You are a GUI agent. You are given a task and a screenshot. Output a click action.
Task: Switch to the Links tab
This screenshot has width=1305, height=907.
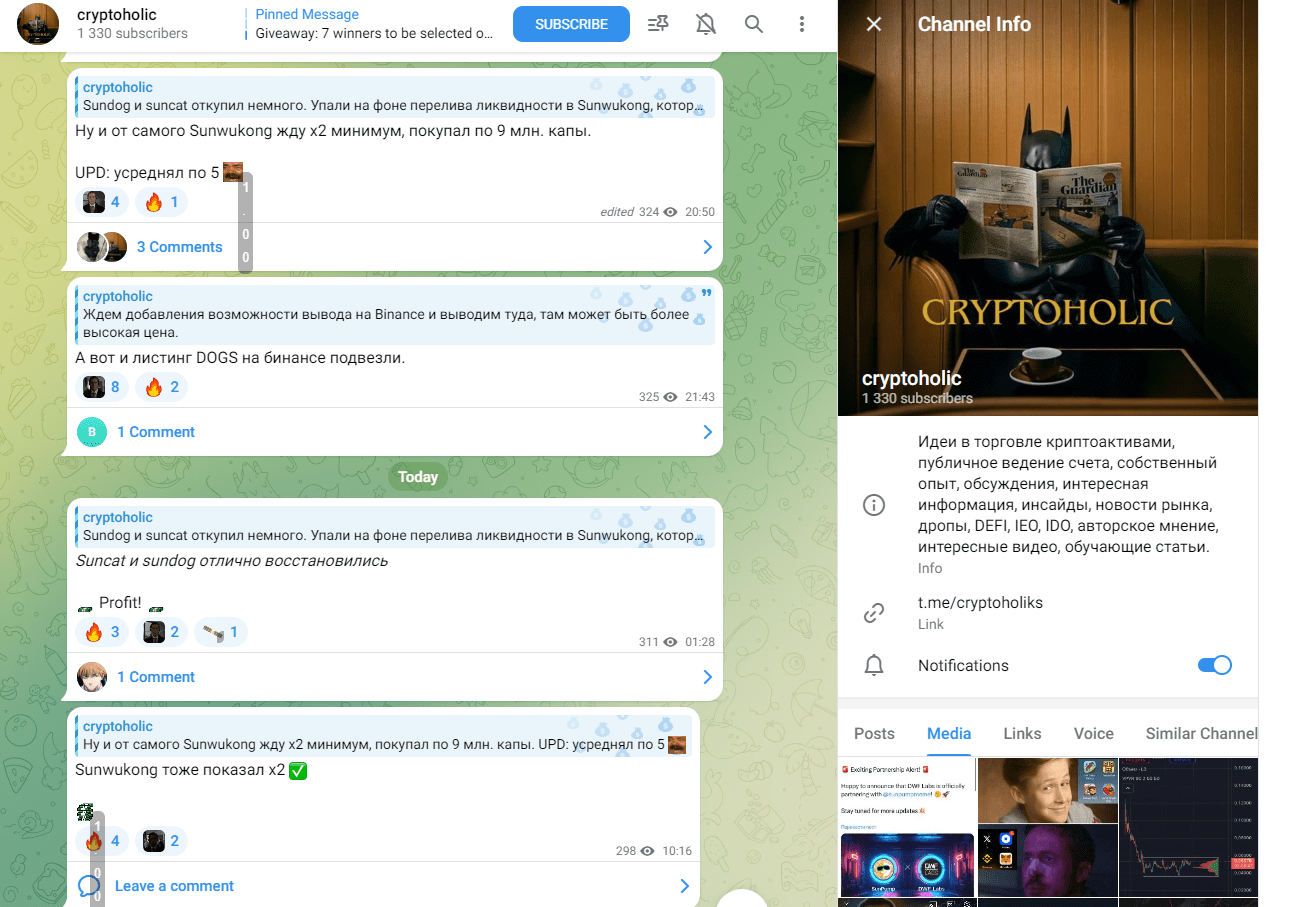pos(1022,733)
